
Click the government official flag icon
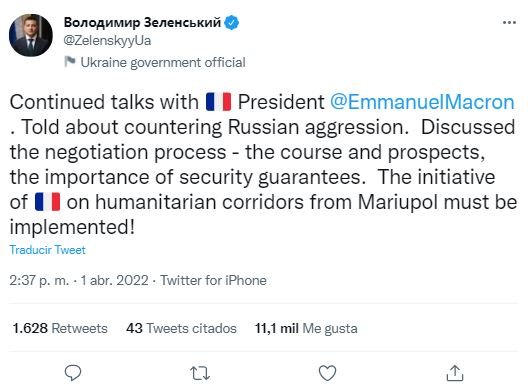pos(70,62)
